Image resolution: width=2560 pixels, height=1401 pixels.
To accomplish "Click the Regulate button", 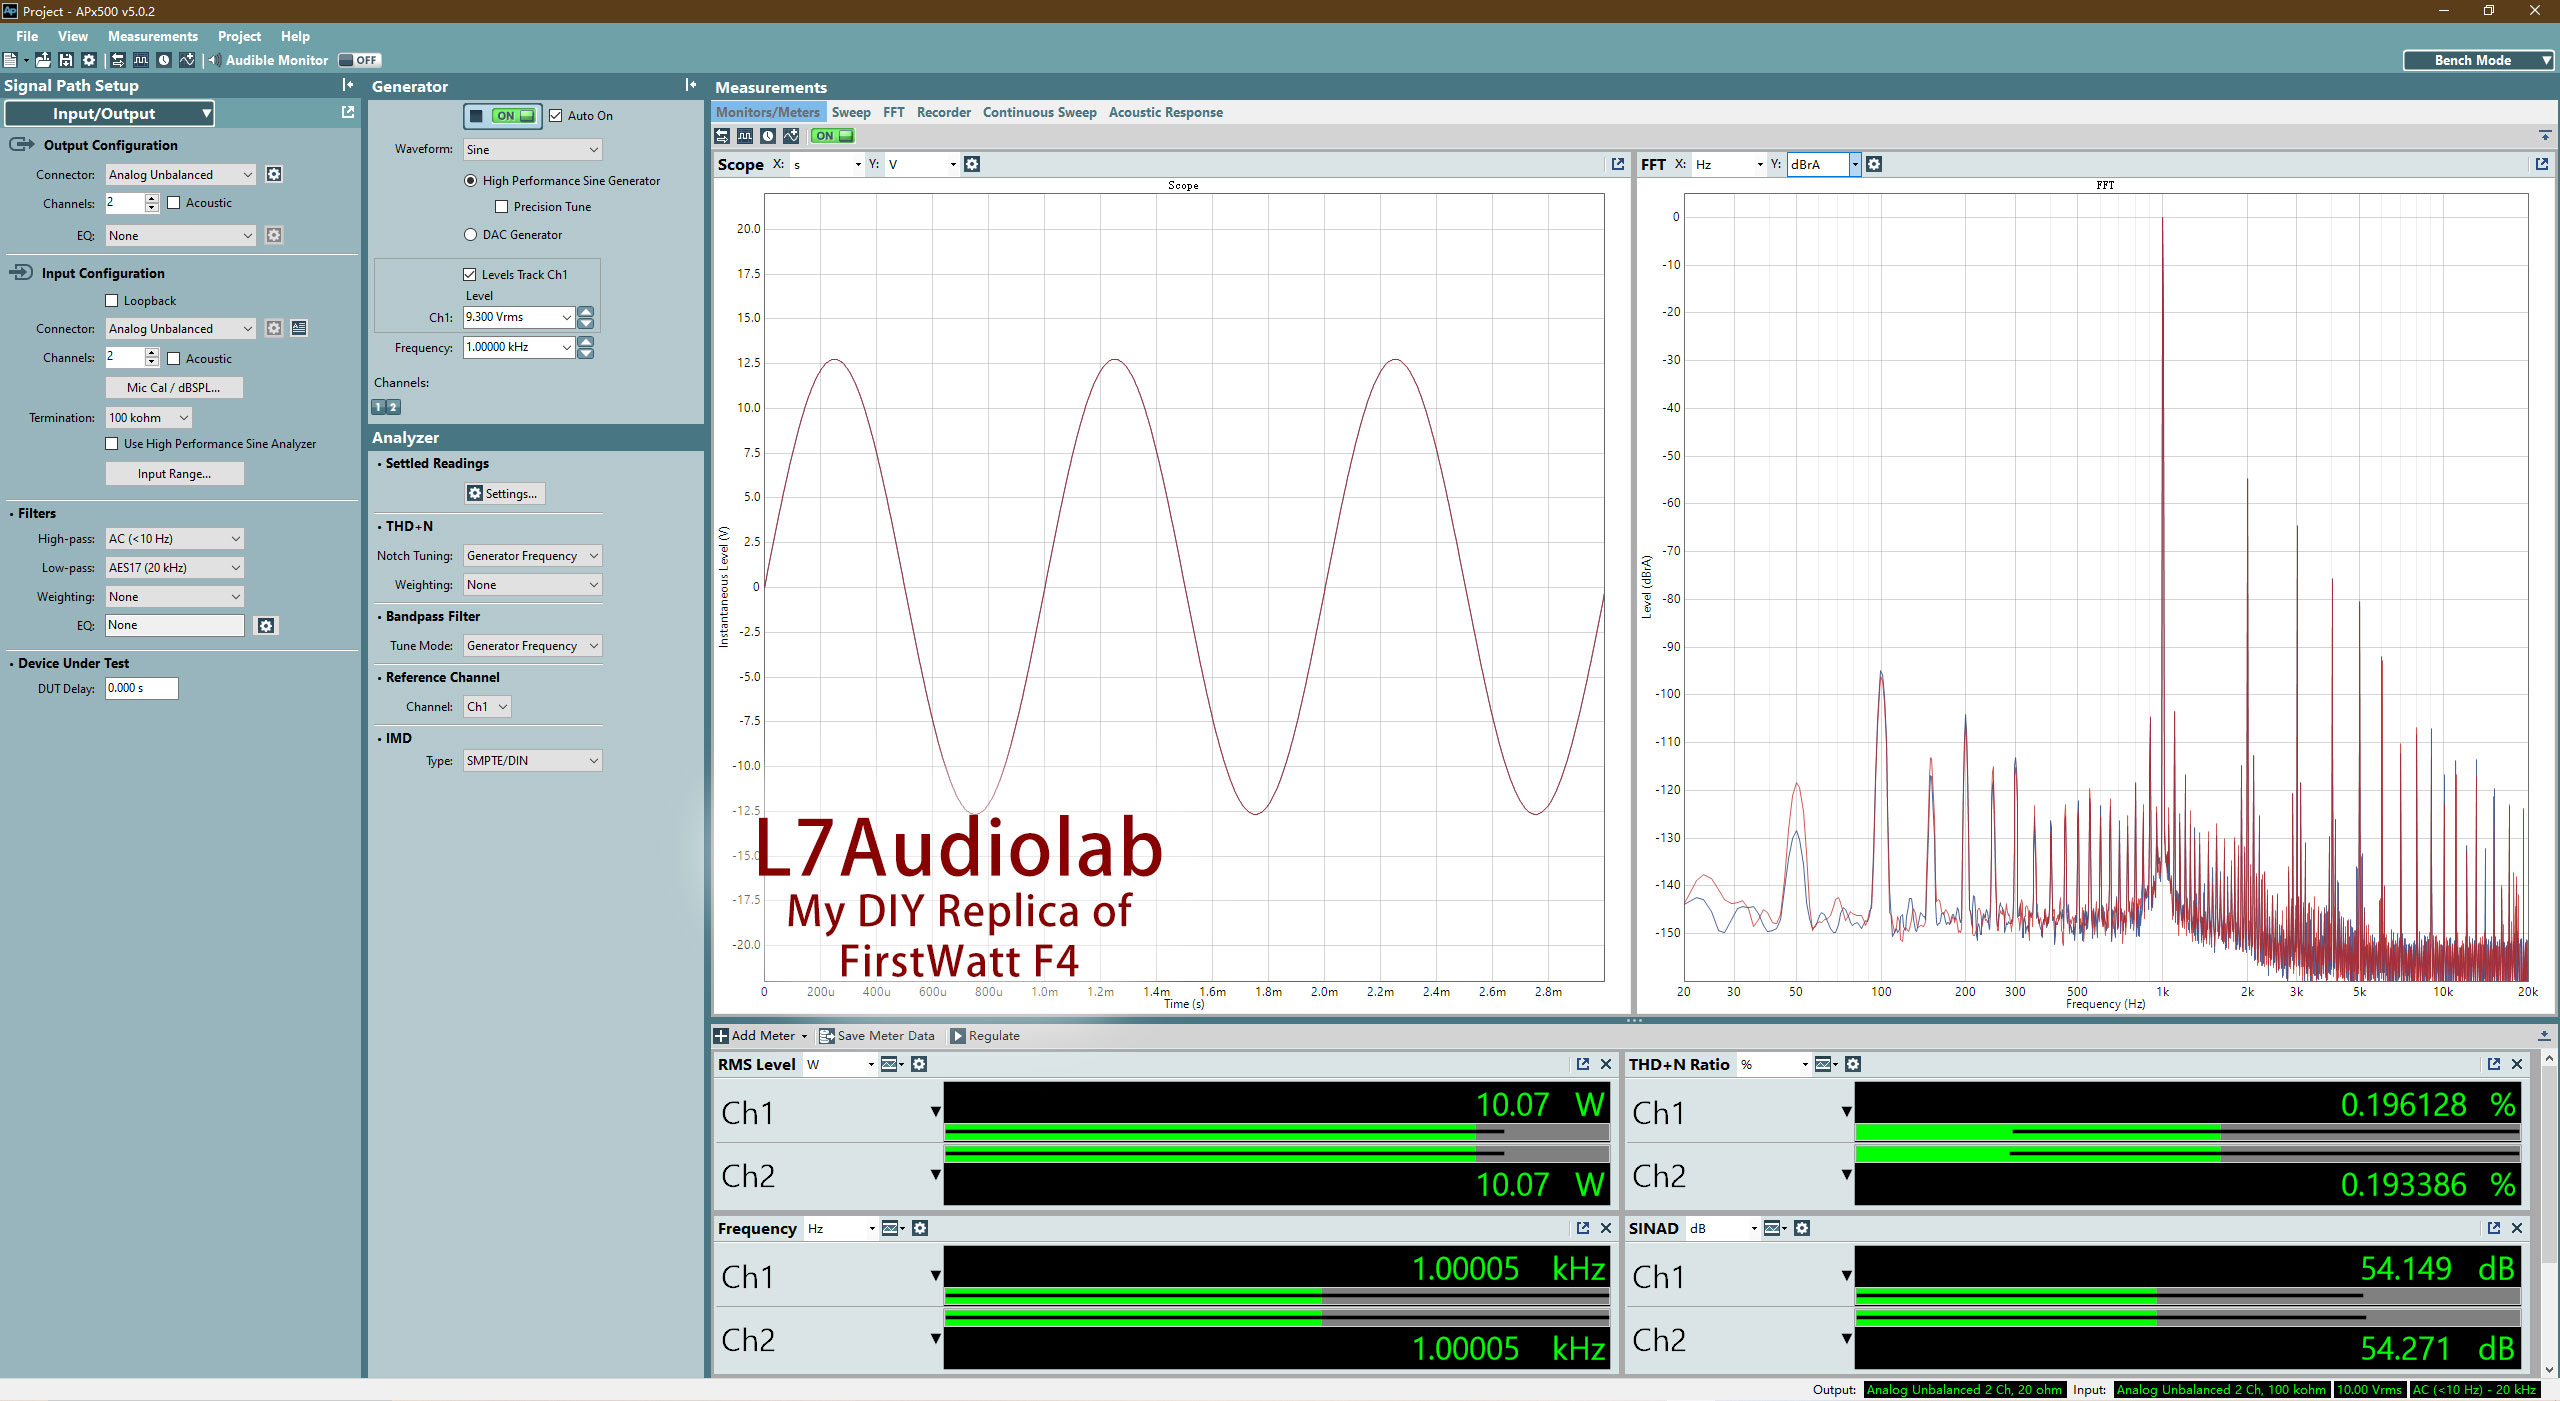I will pos(985,1036).
